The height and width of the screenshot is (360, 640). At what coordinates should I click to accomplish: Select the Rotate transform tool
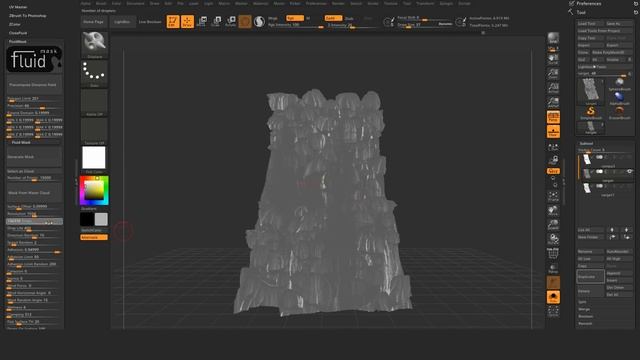(231, 21)
